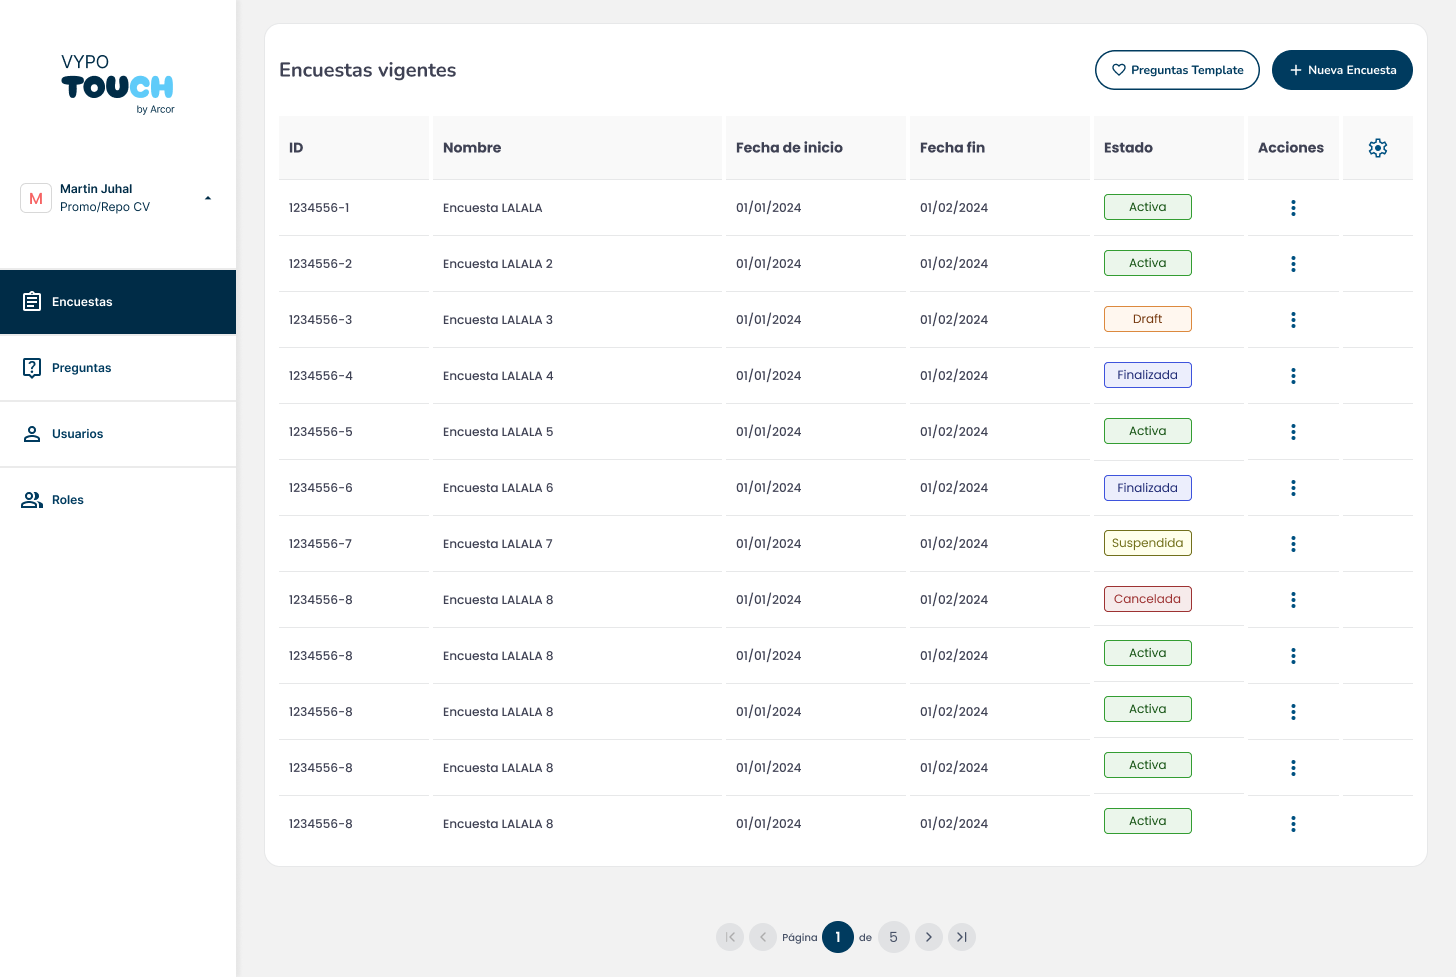Select current page number 1
Screen dimensions: 1456x977
pyautogui.click(x=838, y=937)
